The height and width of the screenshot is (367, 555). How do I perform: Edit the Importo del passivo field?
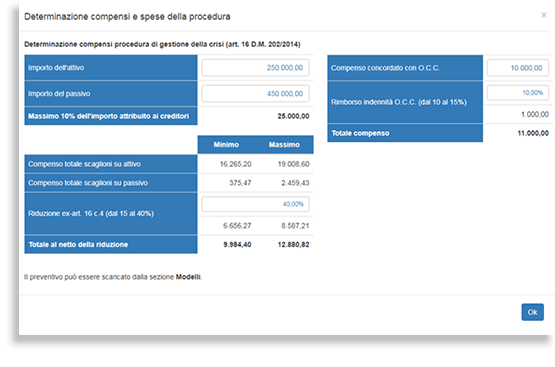point(255,93)
